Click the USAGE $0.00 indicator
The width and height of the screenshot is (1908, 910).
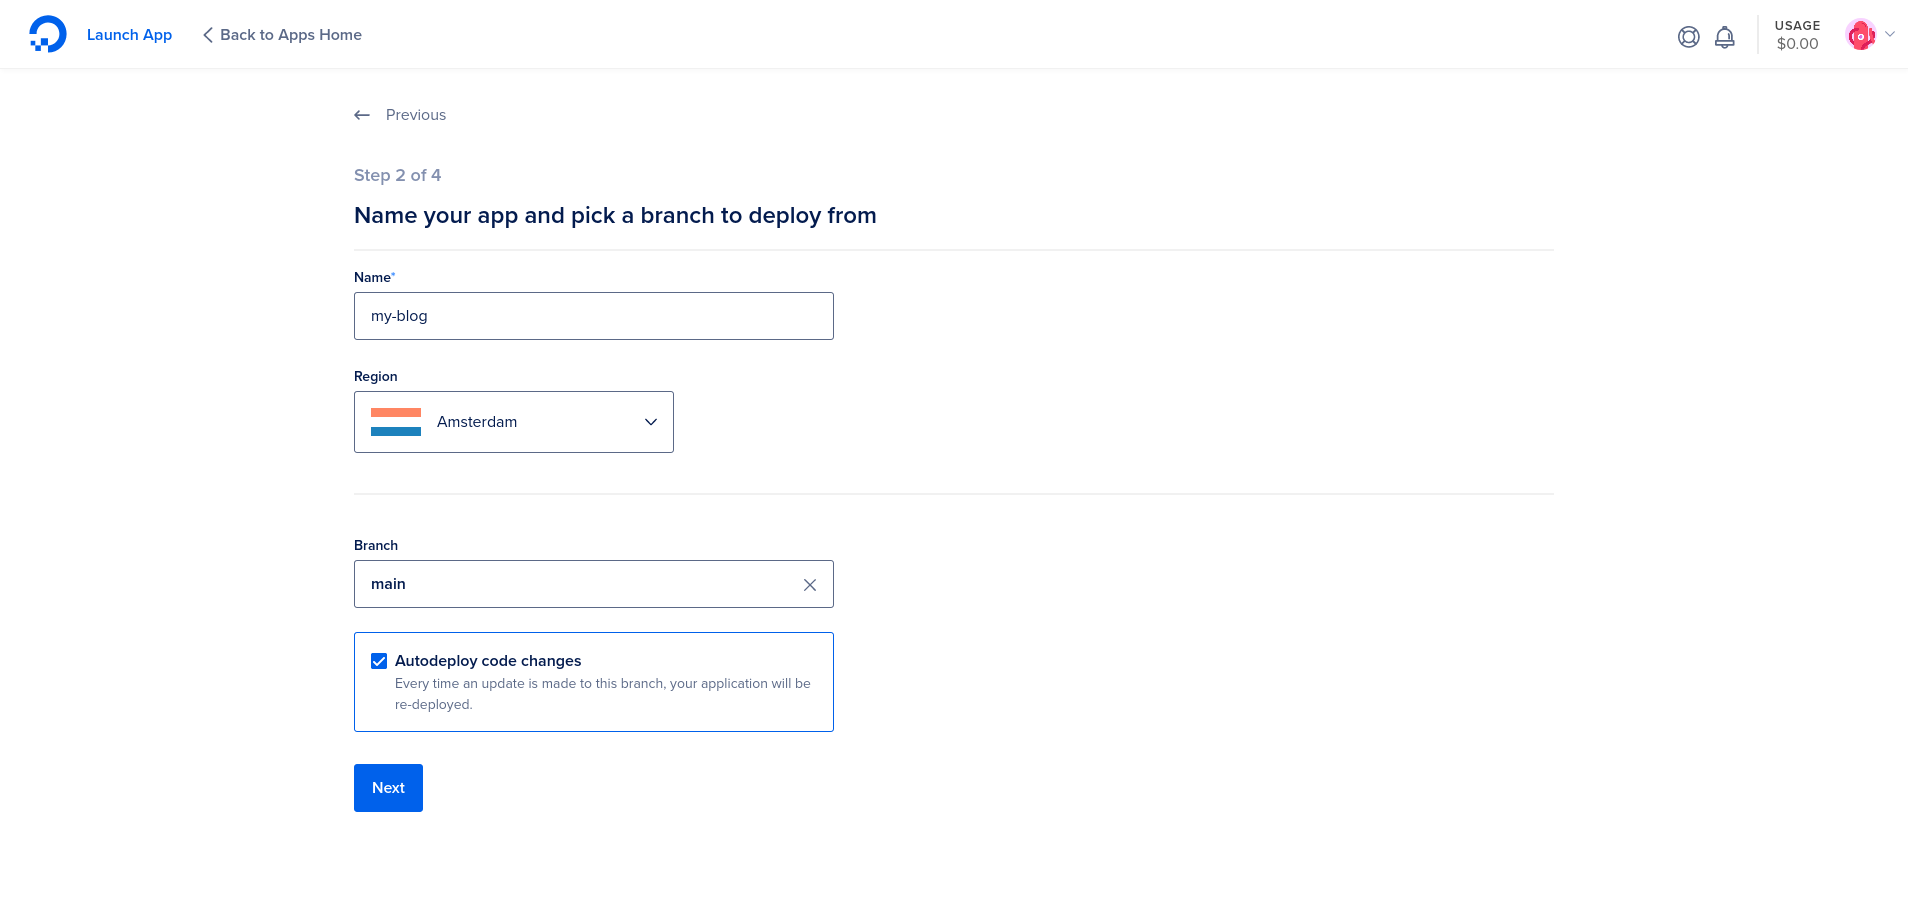pyautogui.click(x=1796, y=35)
